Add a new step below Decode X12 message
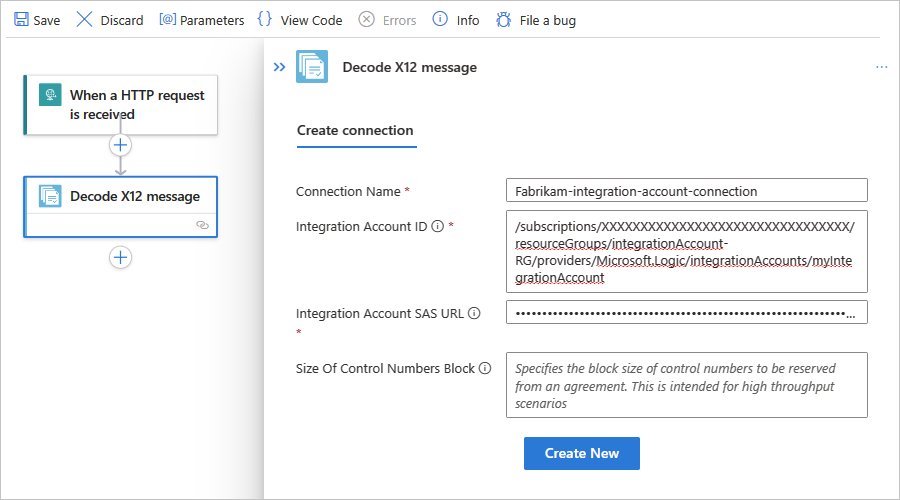The image size is (900, 500). coord(120,258)
